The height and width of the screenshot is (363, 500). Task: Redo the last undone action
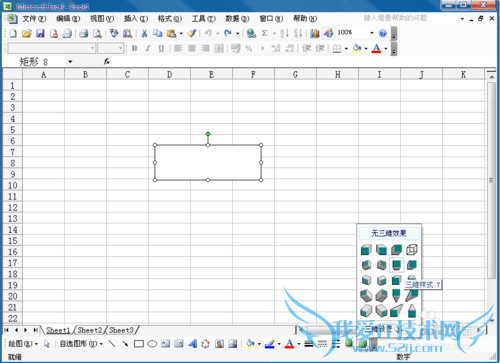(x=228, y=33)
